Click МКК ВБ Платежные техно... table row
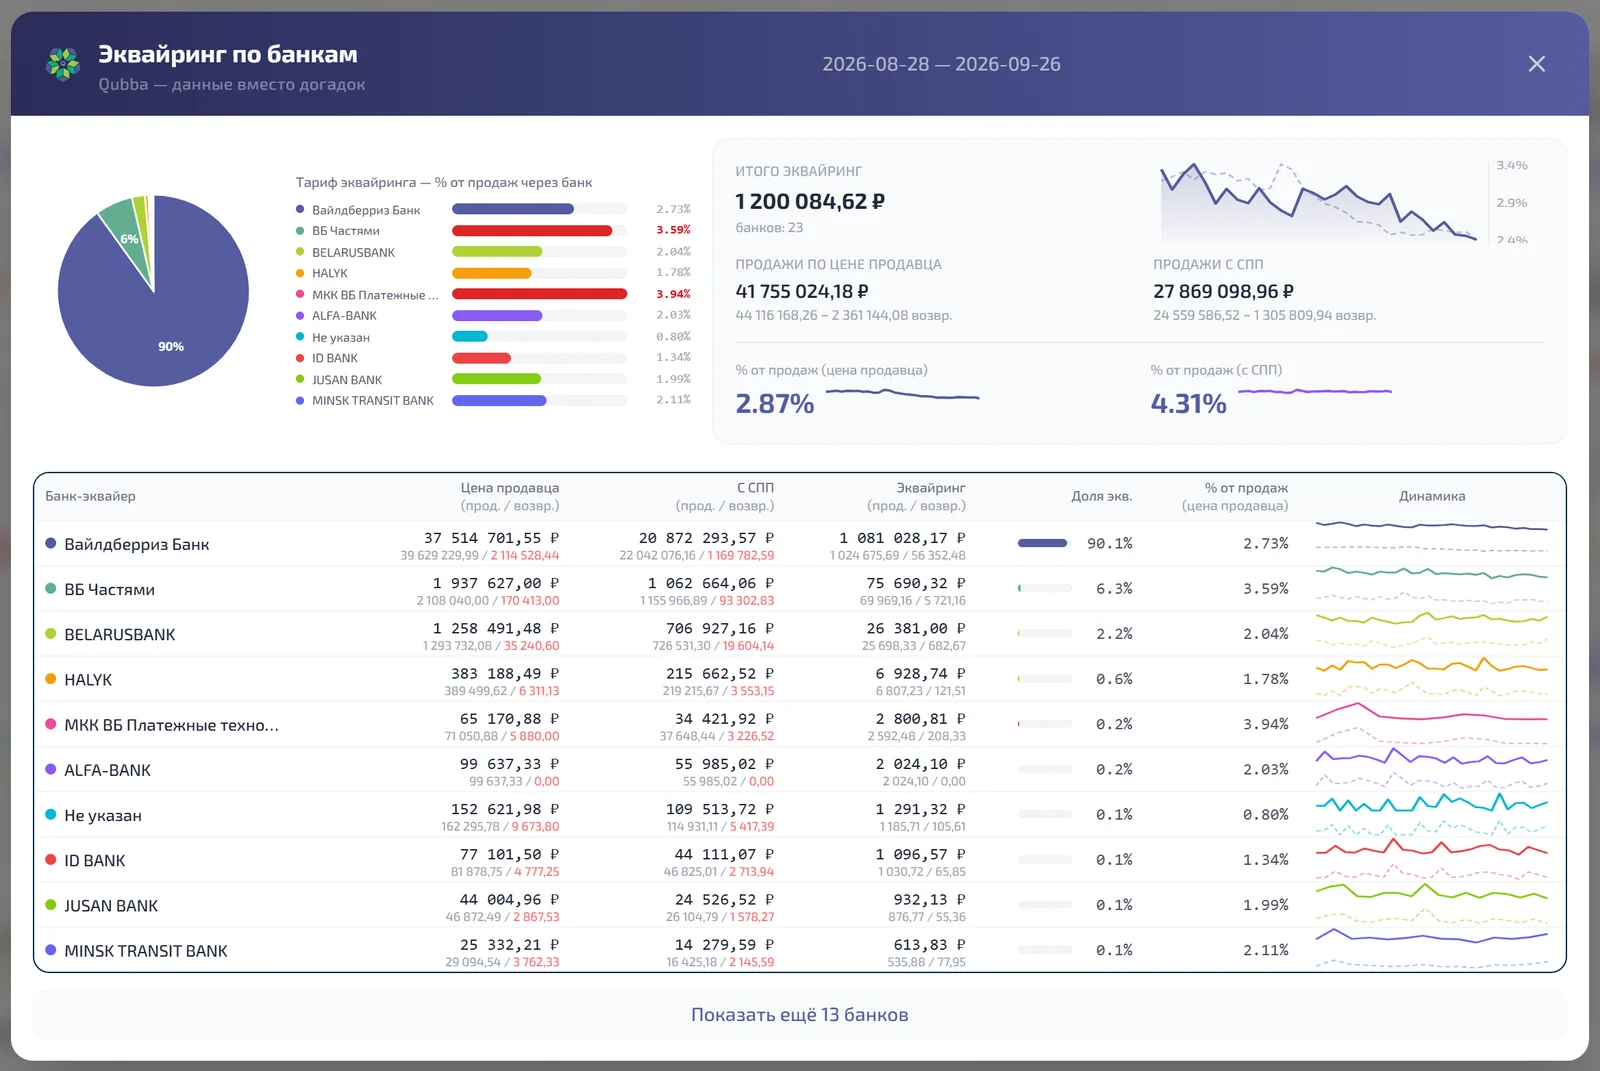1600x1071 pixels. 800,725
